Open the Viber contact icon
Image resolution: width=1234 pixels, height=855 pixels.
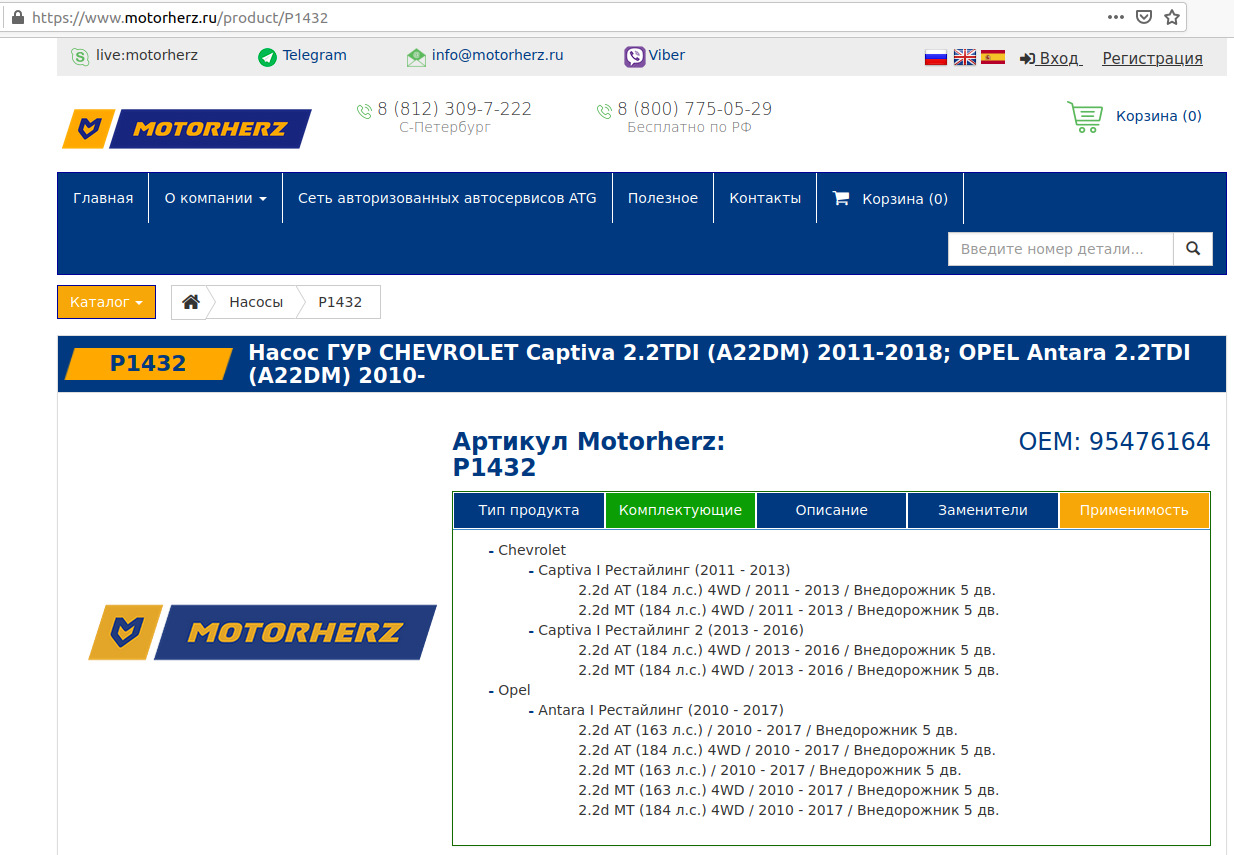(634, 56)
